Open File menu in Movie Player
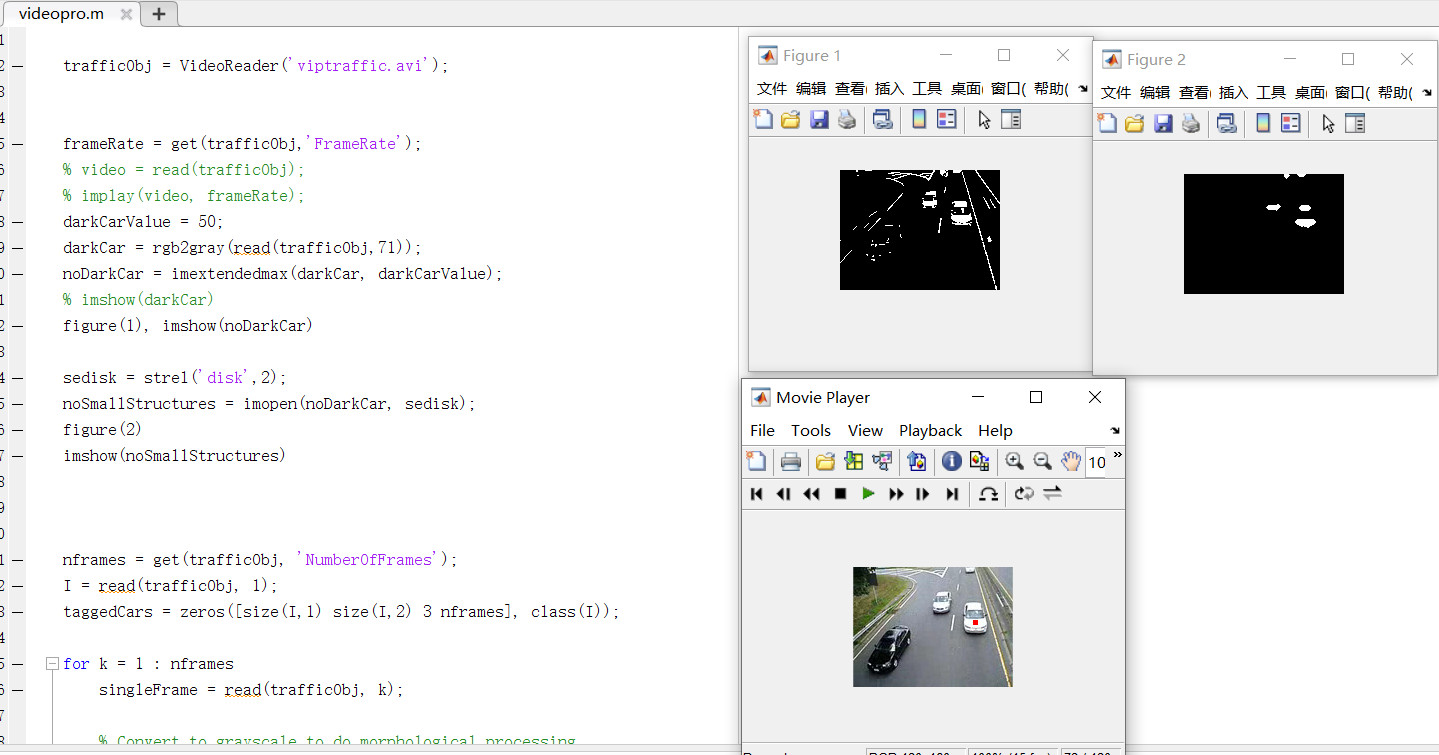The height and width of the screenshot is (755, 1439). click(762, 431)
